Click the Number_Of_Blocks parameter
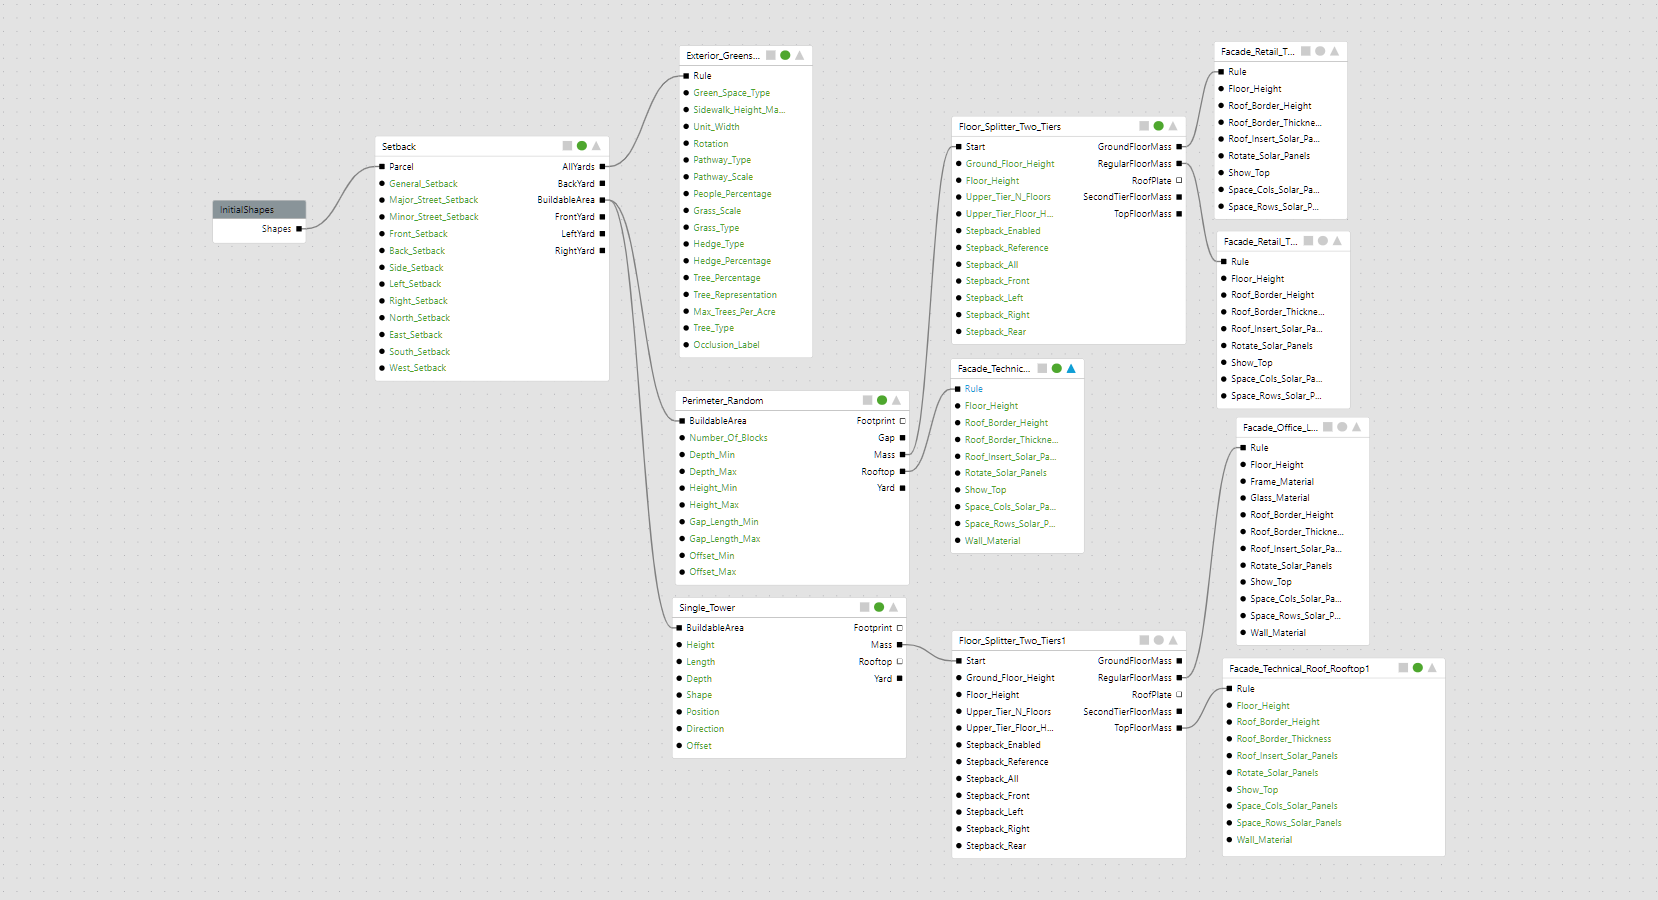This screenshot has height=900, width=1658. coord(729,438)
